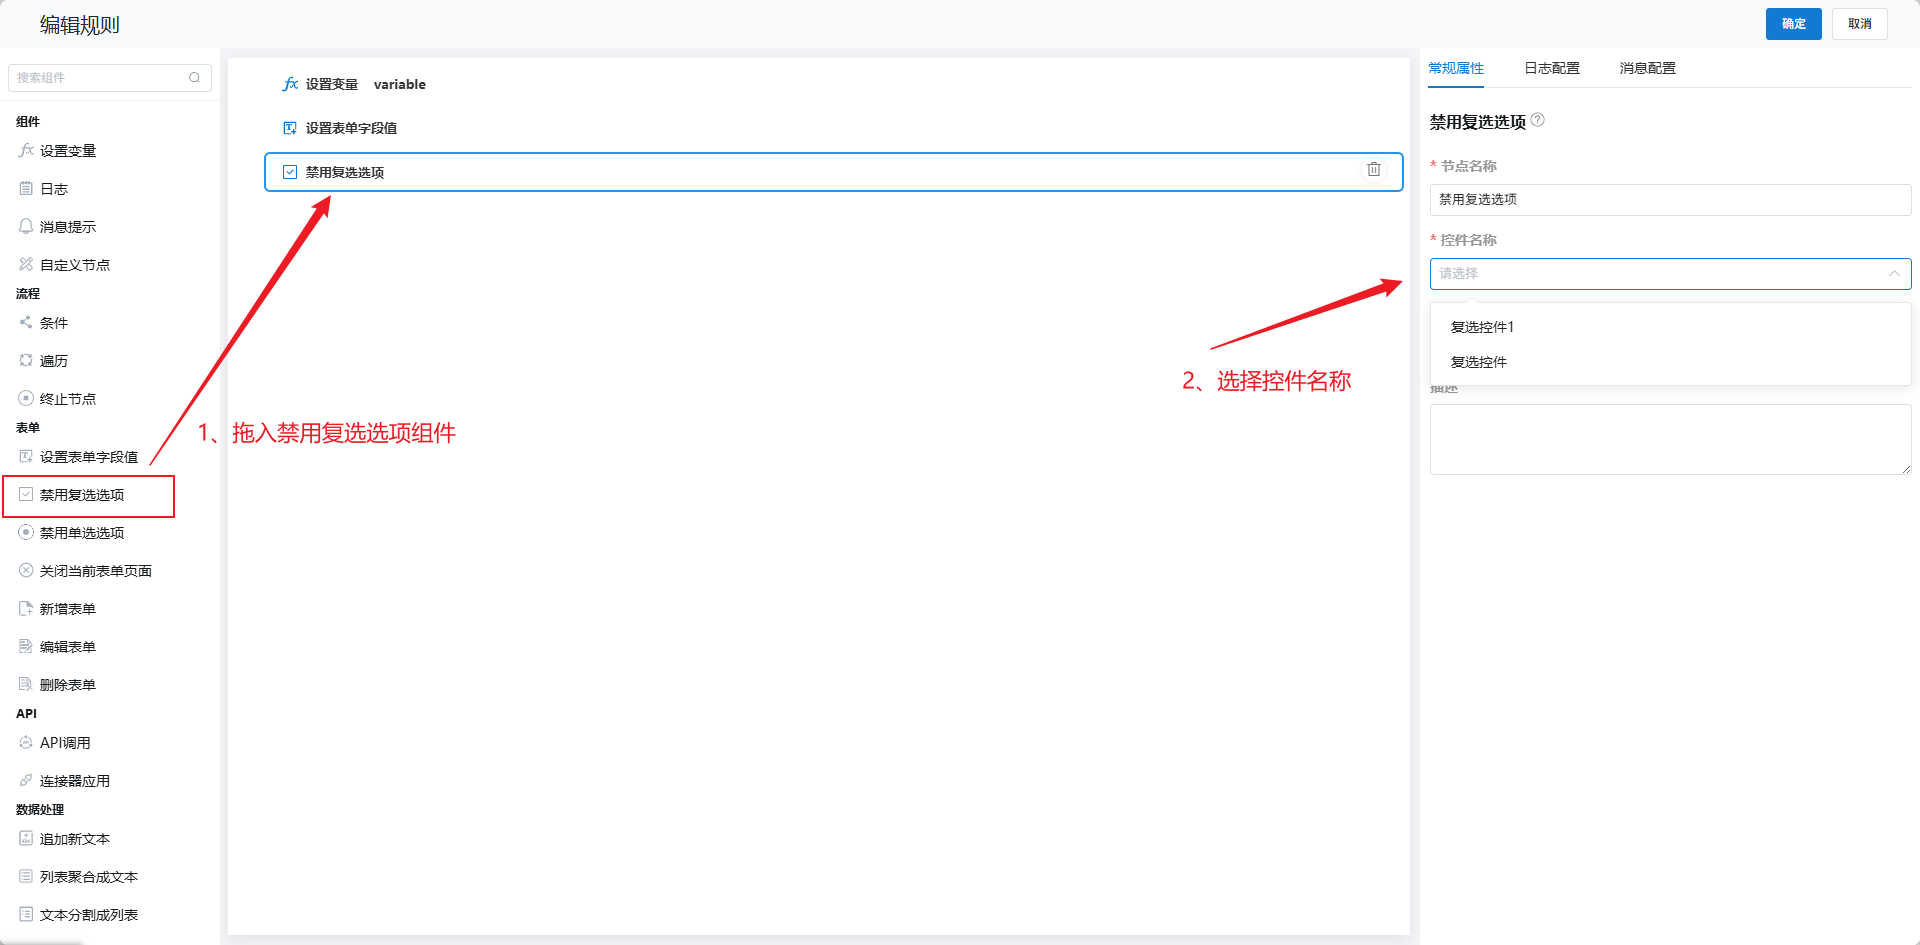Image resolution: width=1920 pixels, height=945 pixels.
Task: Click the checkbox icon of 禁用复选选项 canvas node
Action: coord(290,172)
